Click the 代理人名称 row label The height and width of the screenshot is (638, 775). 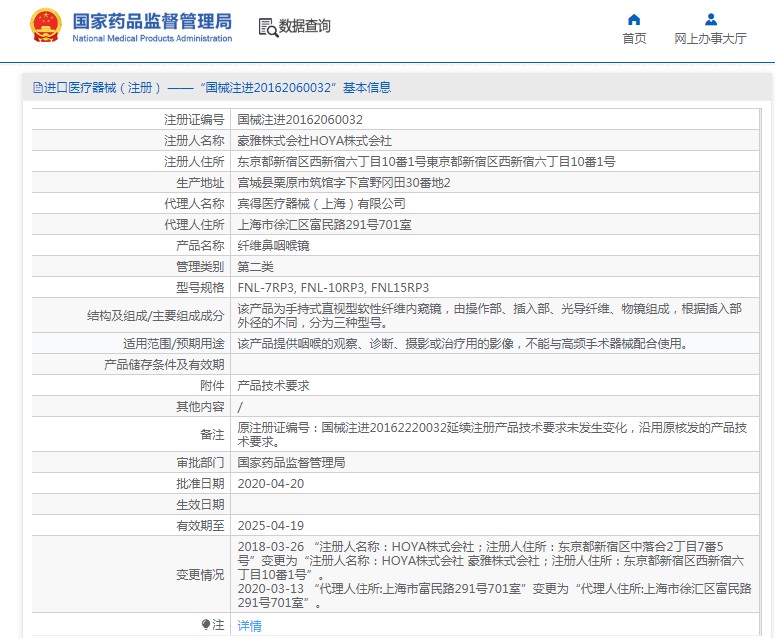(194, 204)
